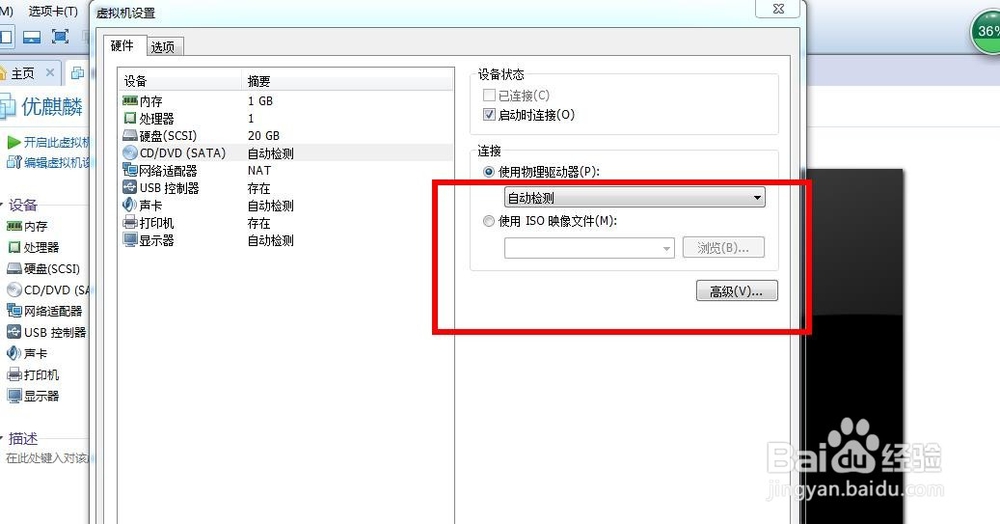Click the 摘要 column header
1000x524 pixels.
[x=348, y=81]
